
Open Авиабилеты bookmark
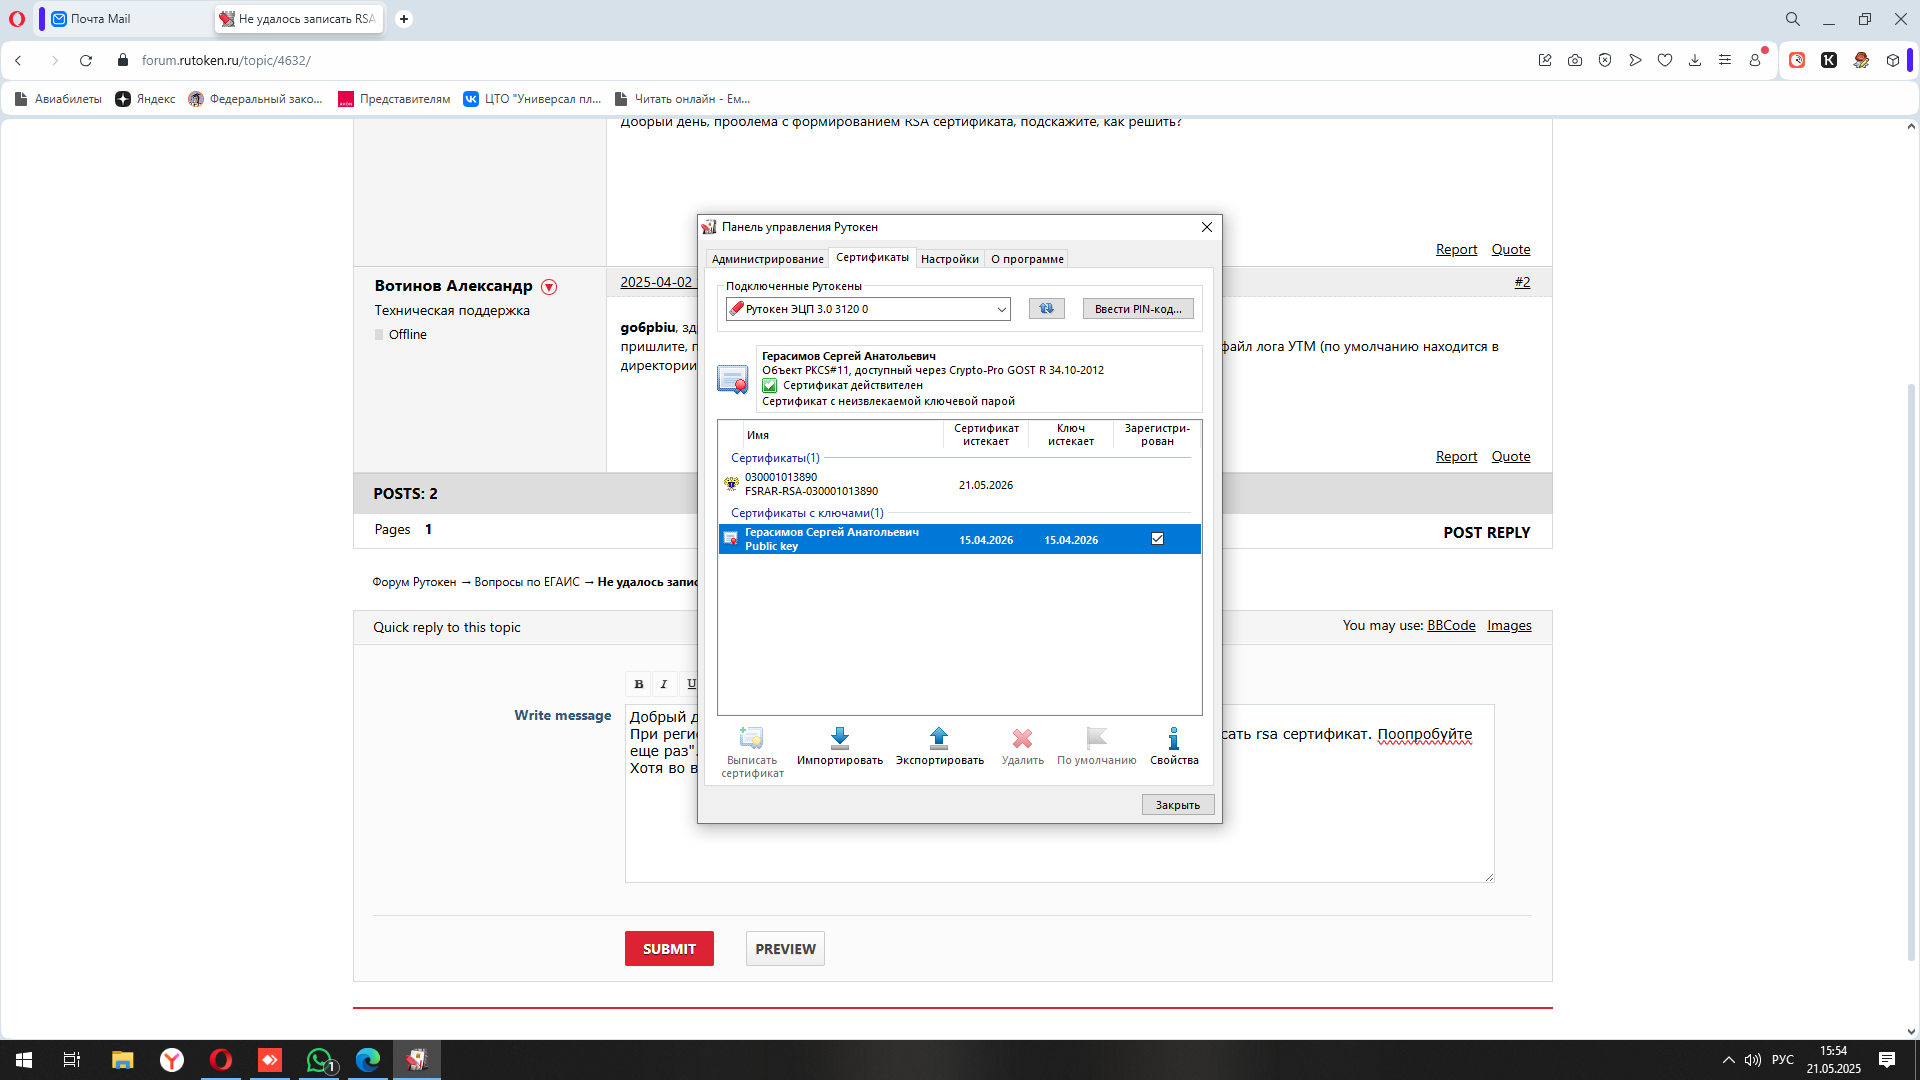(x=58, y=99)
